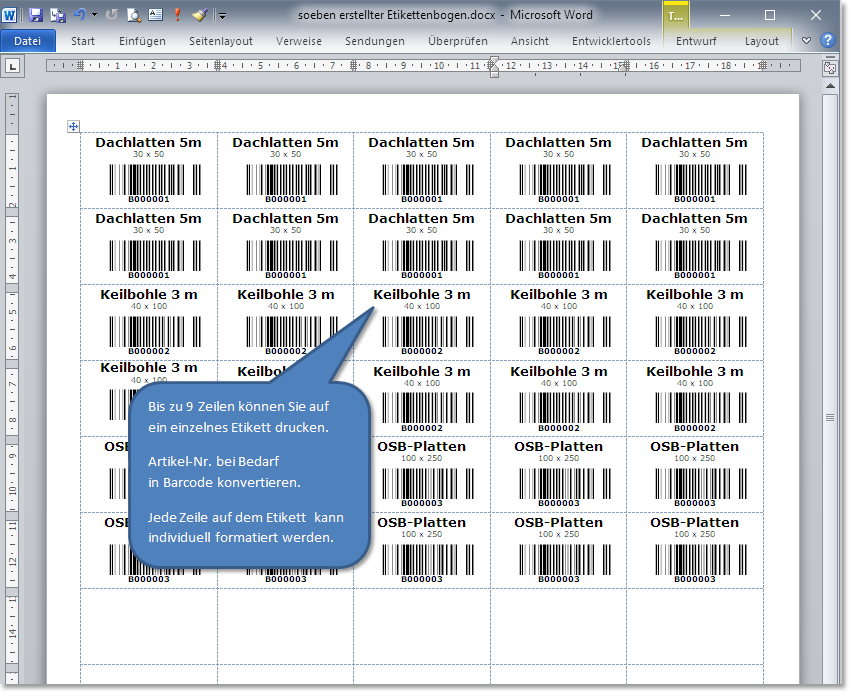Click the table move handle at top-left of table
The width and height of the screenshot is (849, 691).
(x=74, y=127)
